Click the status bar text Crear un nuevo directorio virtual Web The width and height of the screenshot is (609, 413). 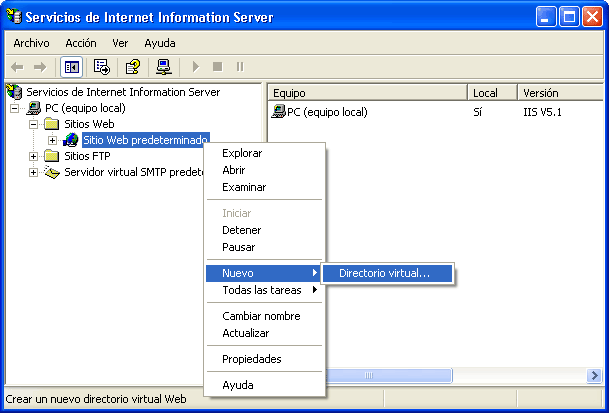pyautogui.click(x=96, y=399)
